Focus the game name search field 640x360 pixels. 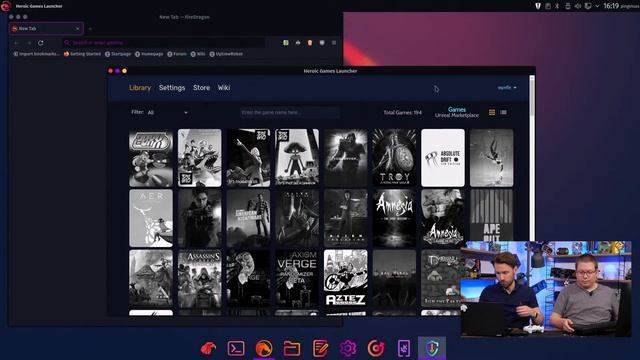click(290, 112)
